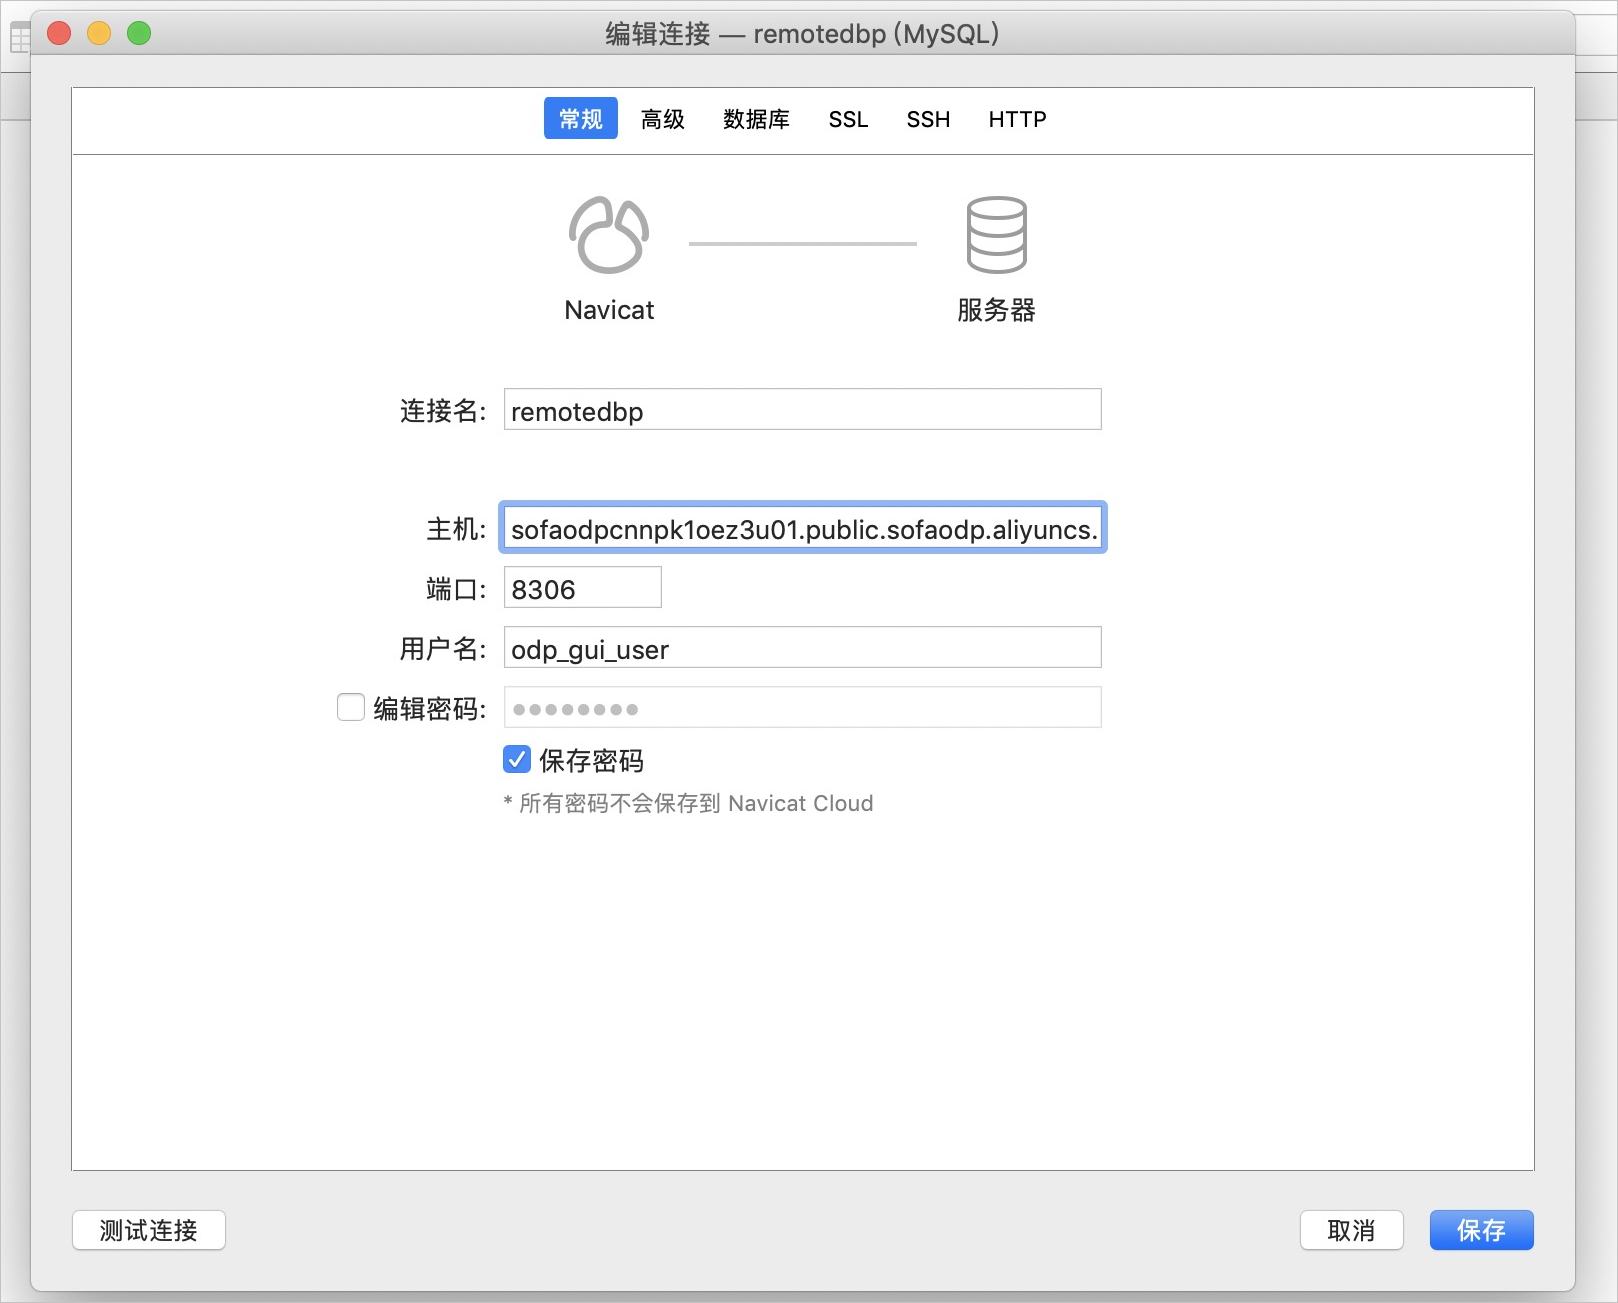The image size is (1618, 1303).
Task: Click the 测试连接 button
Action: (x=149, y=1230)
